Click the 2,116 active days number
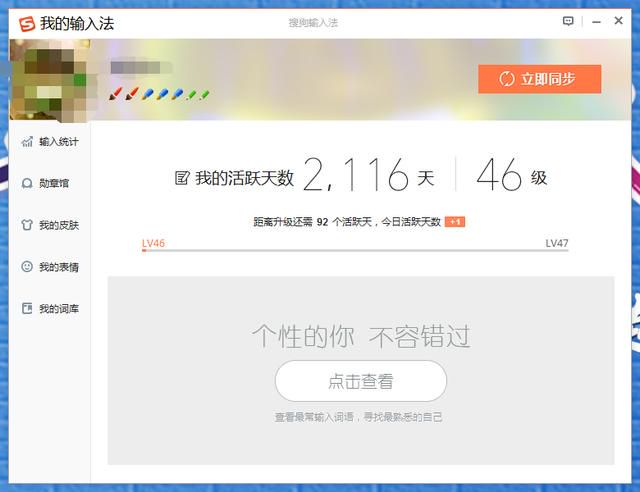 tap(356, 175)
